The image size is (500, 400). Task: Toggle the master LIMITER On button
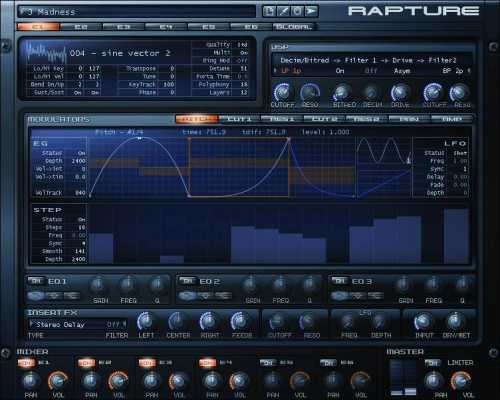tap(433, 363)
